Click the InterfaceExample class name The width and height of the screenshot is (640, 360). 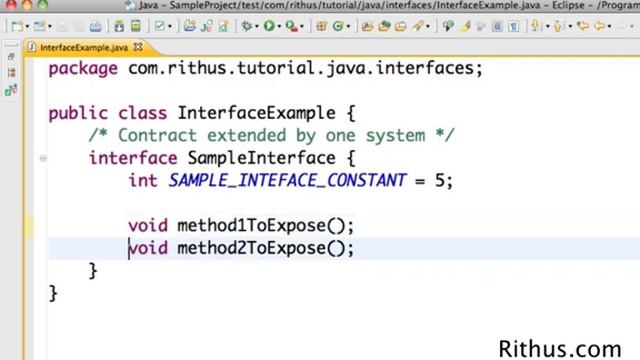pos(256,113)
